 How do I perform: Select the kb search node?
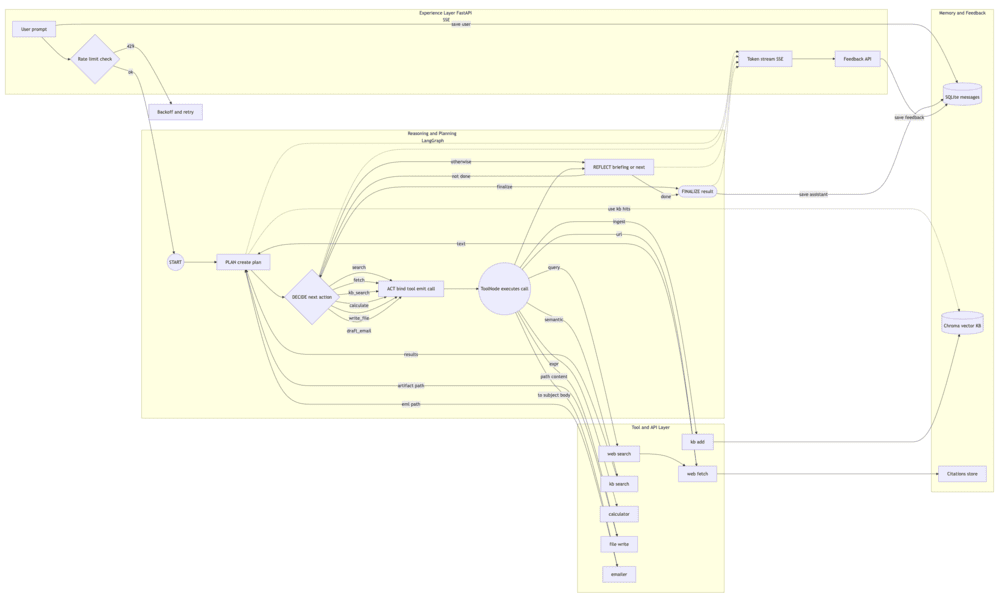point(618,483)
